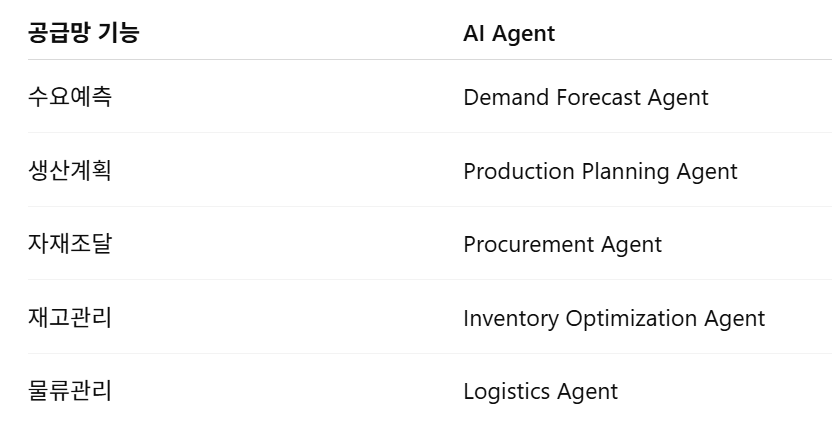Viewport: 832px width, 424px height.
Task: Select the 물류관리 cell
Action: [x=70, y=391]
